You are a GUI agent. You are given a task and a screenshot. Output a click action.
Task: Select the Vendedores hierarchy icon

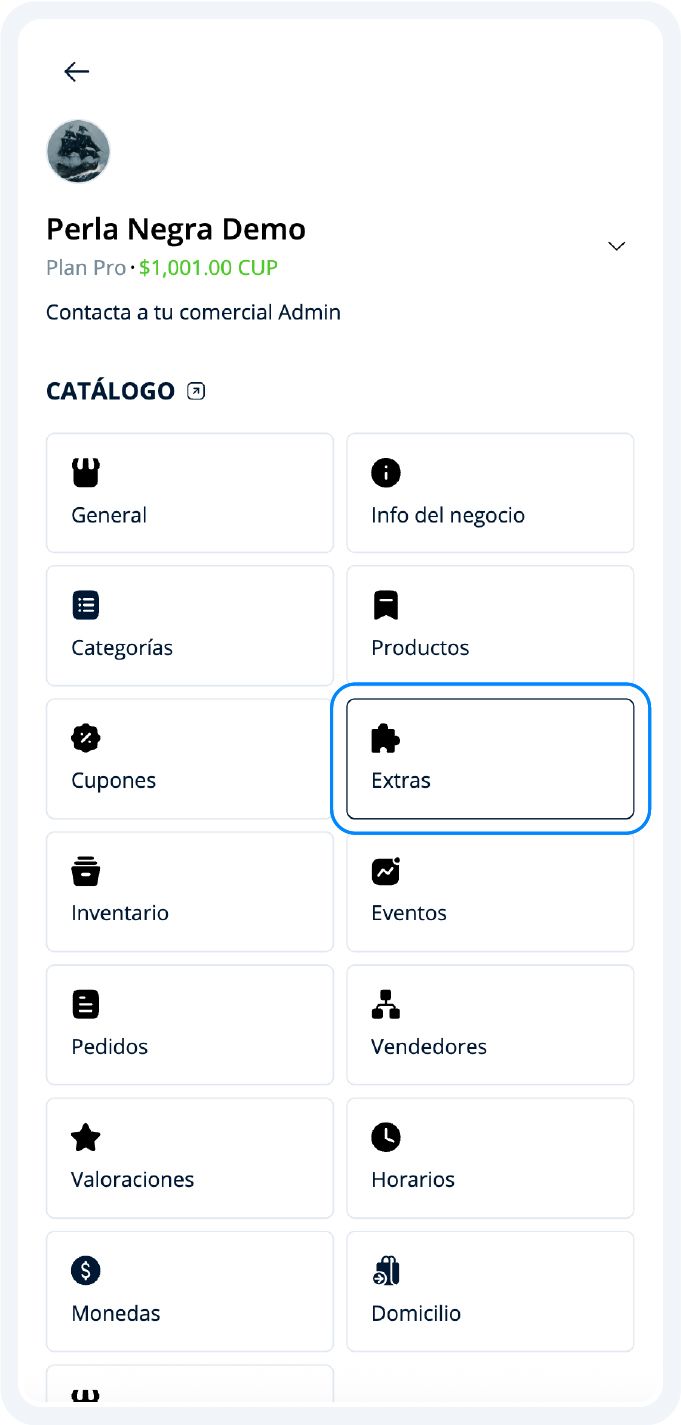pos(386,1004)
